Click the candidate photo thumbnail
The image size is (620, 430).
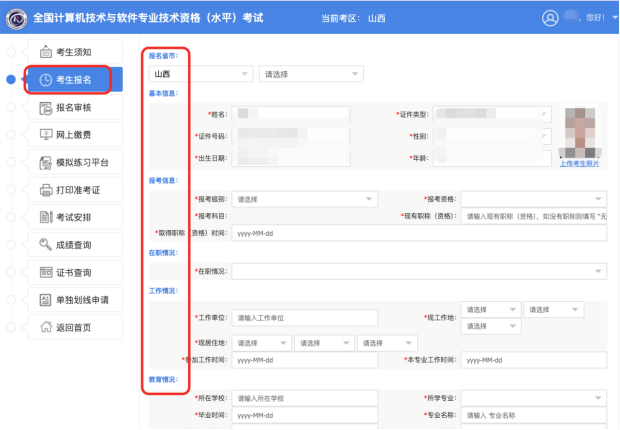click(580, 133)
